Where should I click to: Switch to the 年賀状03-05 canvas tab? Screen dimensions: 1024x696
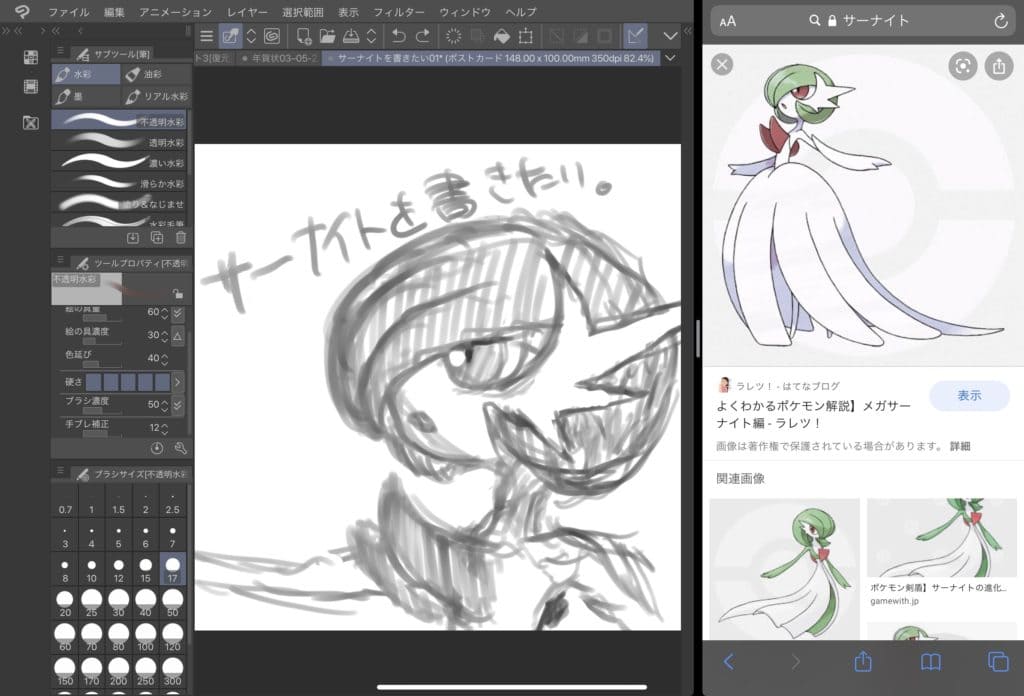coord(279,58)
